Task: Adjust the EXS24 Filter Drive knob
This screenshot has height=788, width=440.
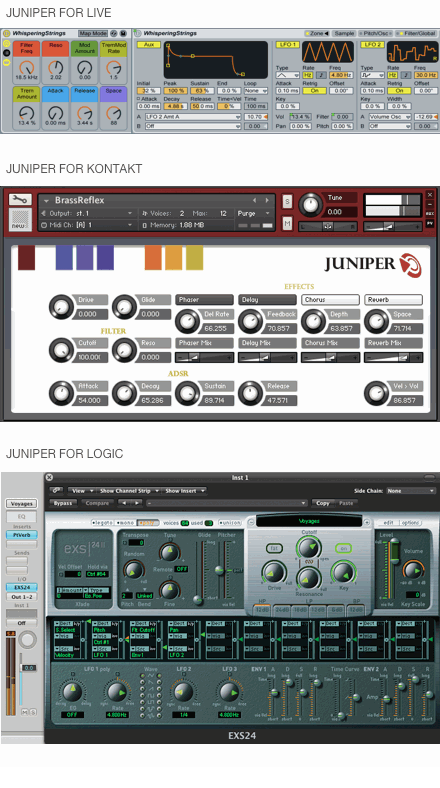Action: pos(274,572)
